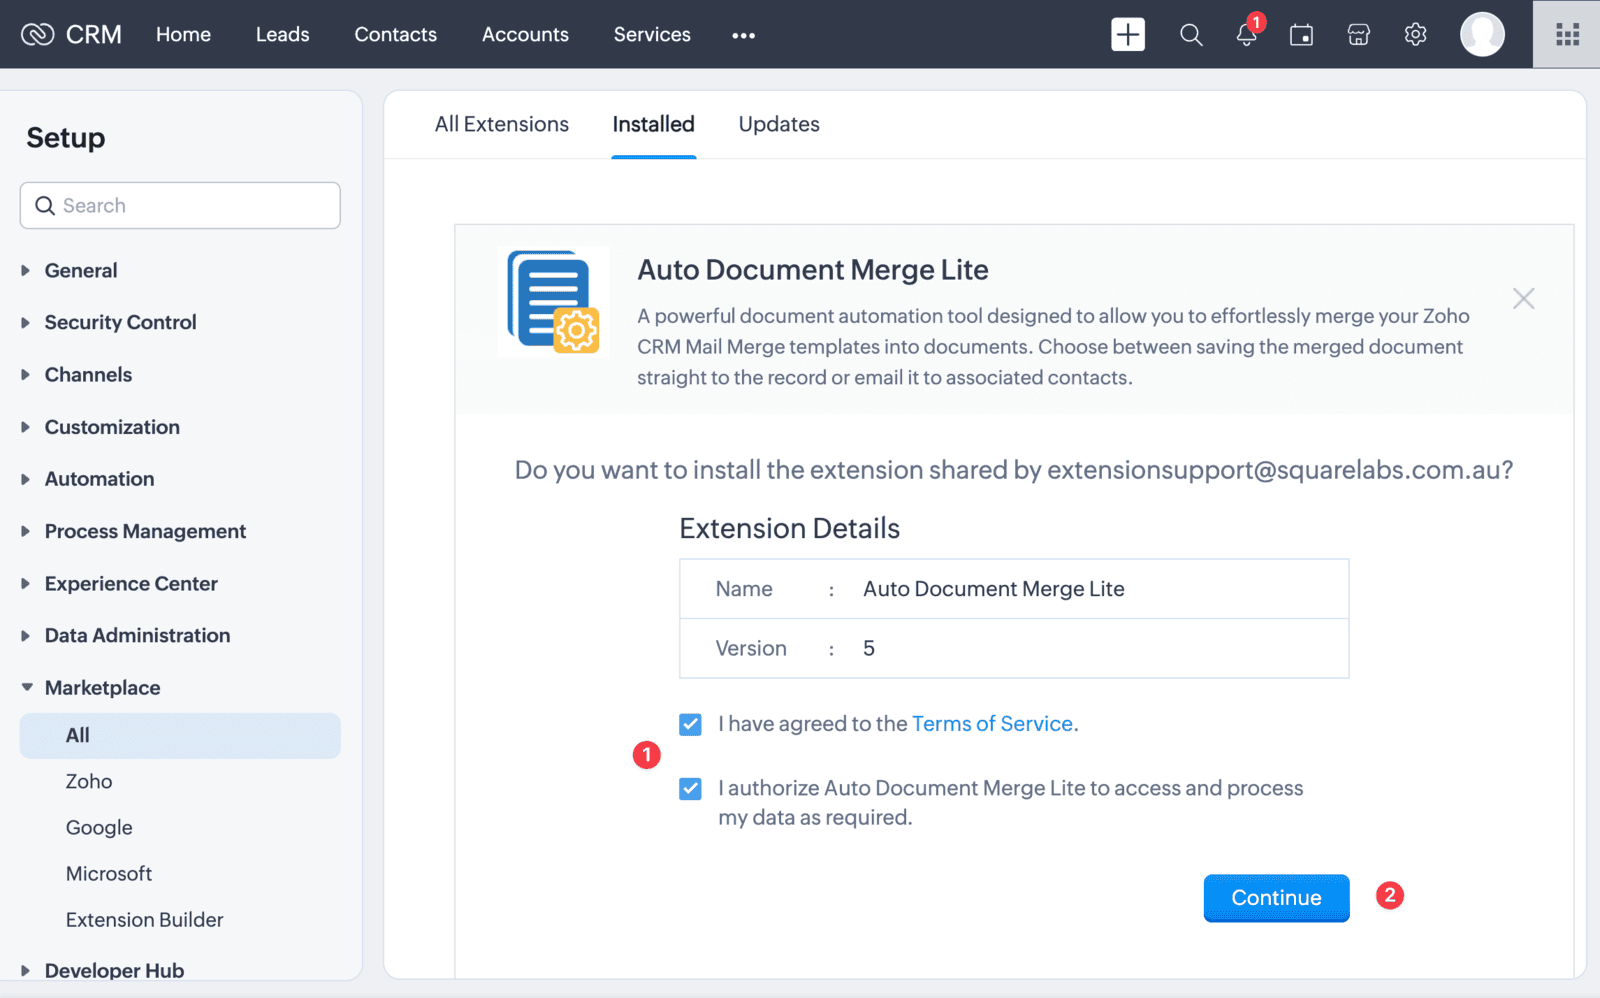Switch to the Updates tab
The width and height of the screenshot is (1600, 998).
[x=779, y=124]
